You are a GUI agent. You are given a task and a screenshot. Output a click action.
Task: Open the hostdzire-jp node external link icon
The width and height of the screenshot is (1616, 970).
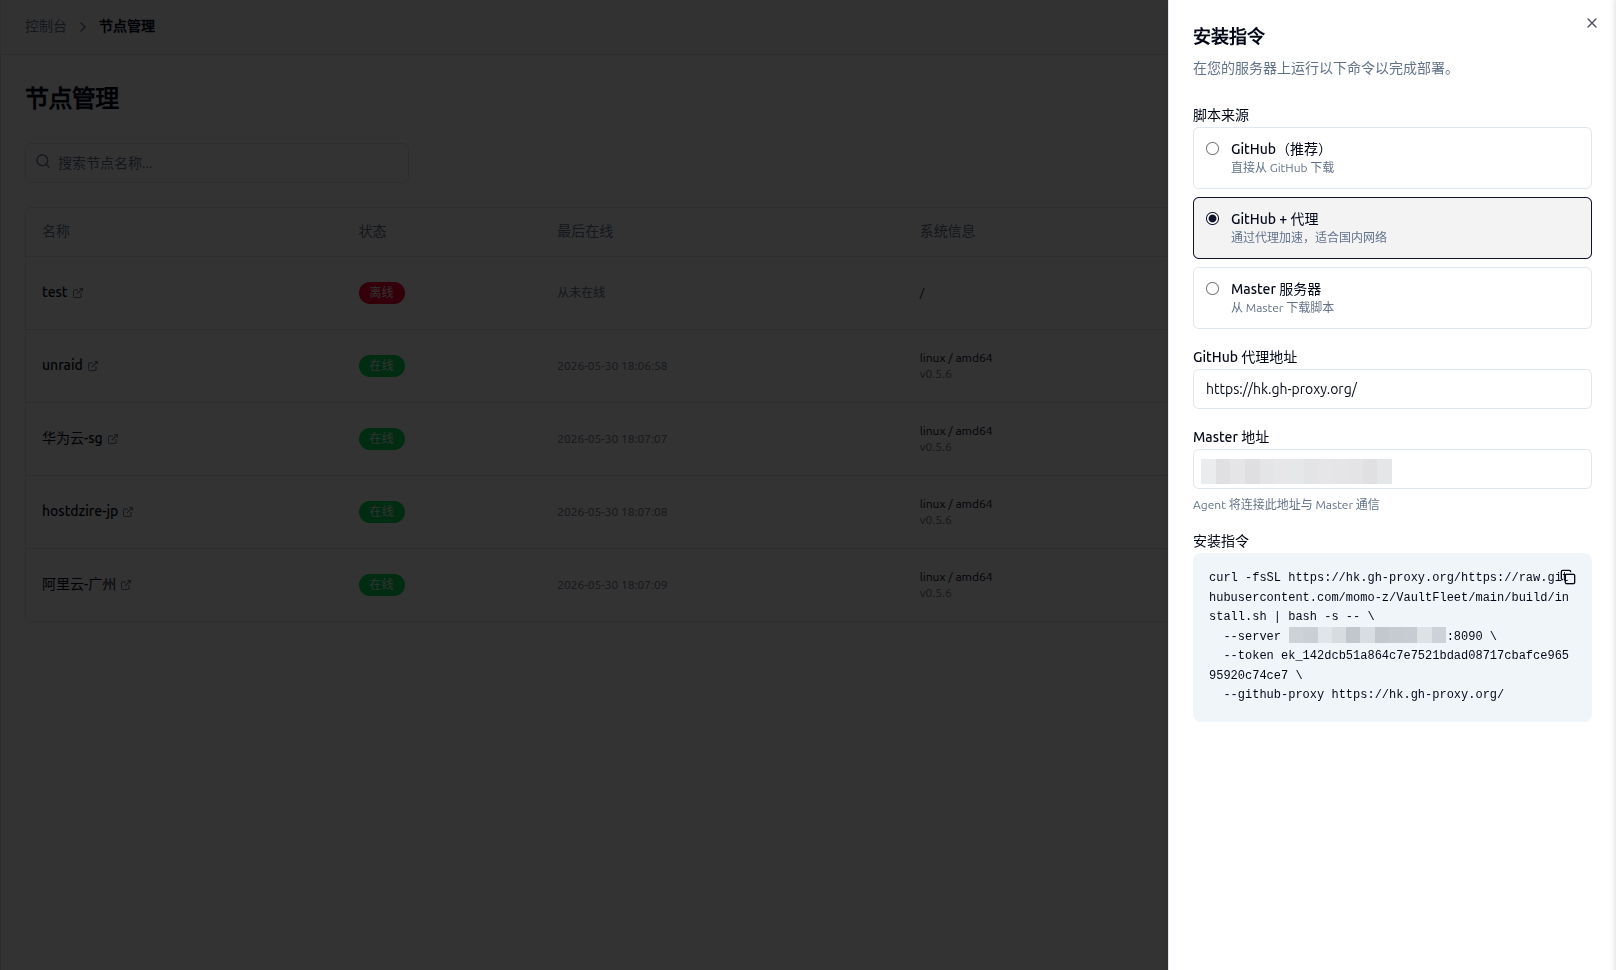(x=128, y=512)
